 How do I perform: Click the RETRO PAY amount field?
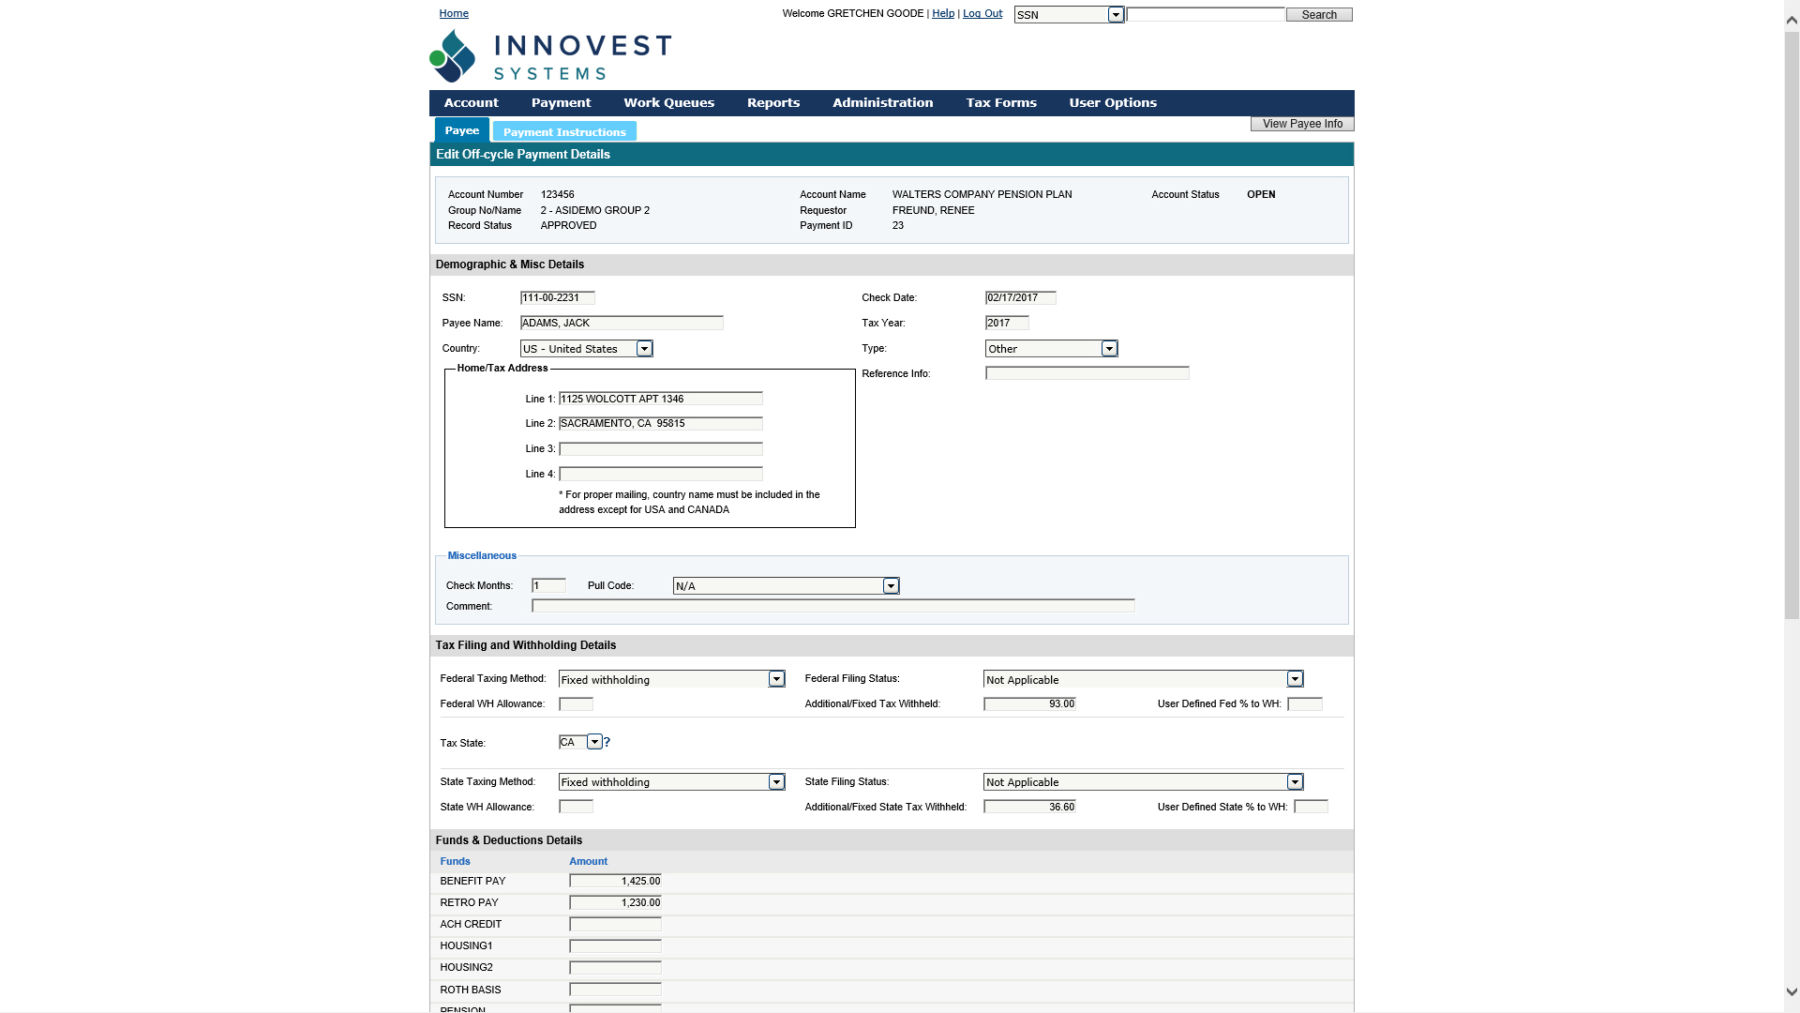click(615, 903)
